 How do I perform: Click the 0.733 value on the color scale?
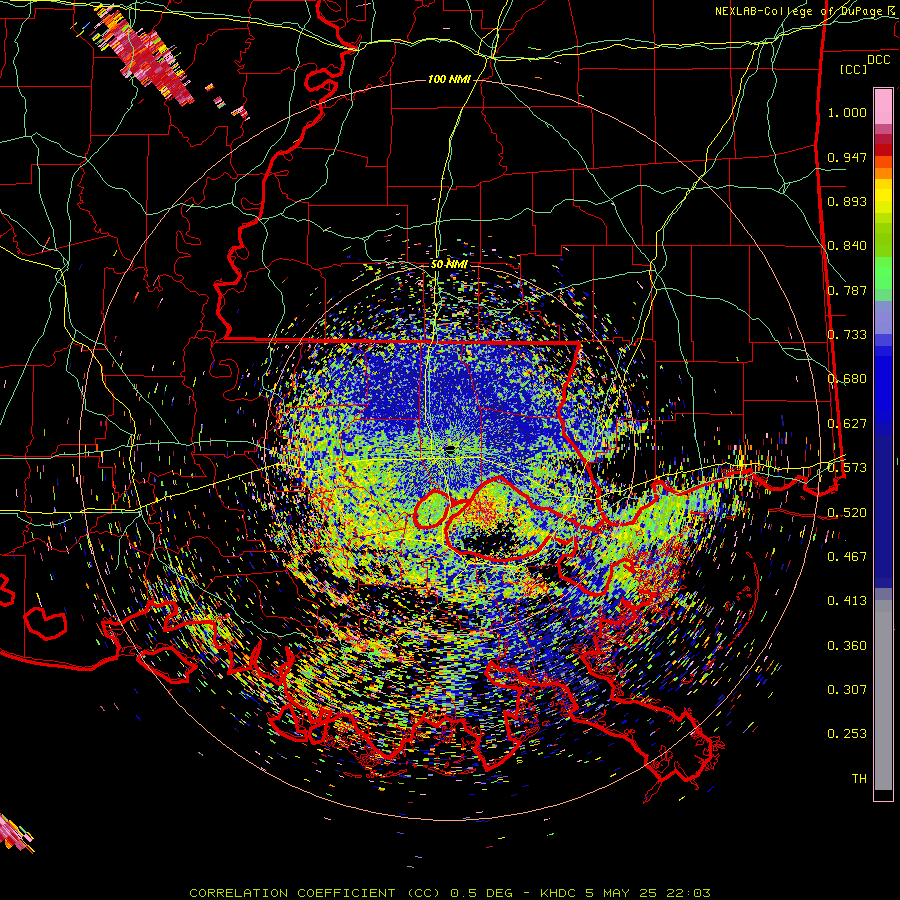point(847,335)
